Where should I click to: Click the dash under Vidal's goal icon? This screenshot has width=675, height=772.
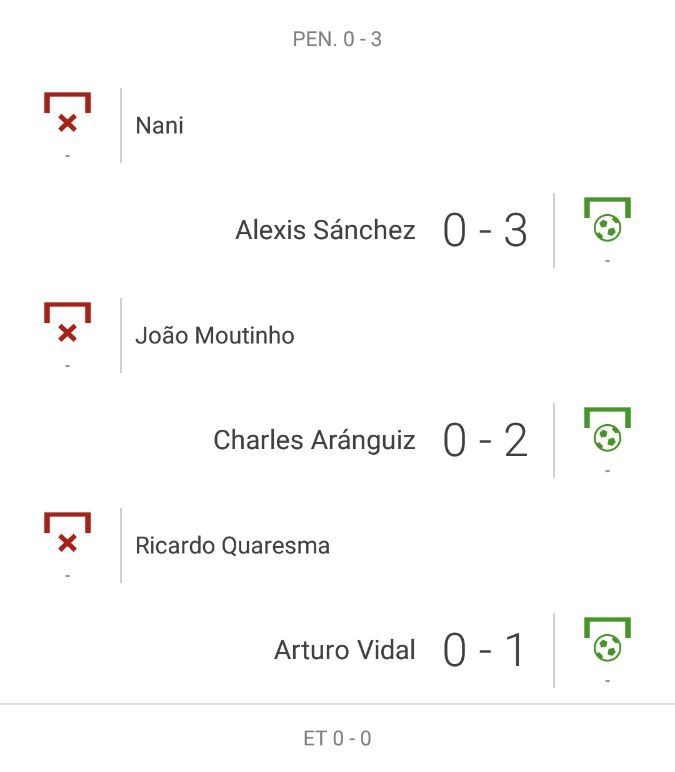click(x=607, y=681)
